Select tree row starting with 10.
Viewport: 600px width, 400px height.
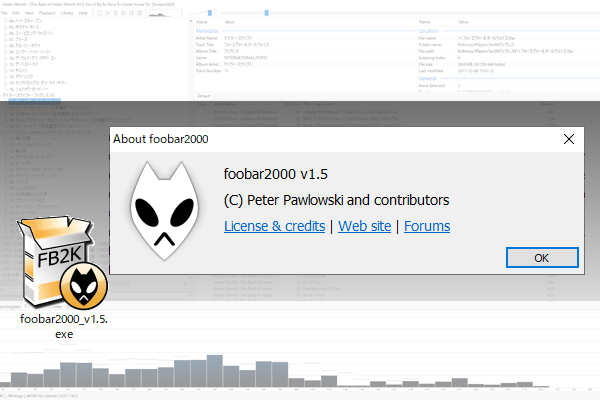[x=33, y=58]
